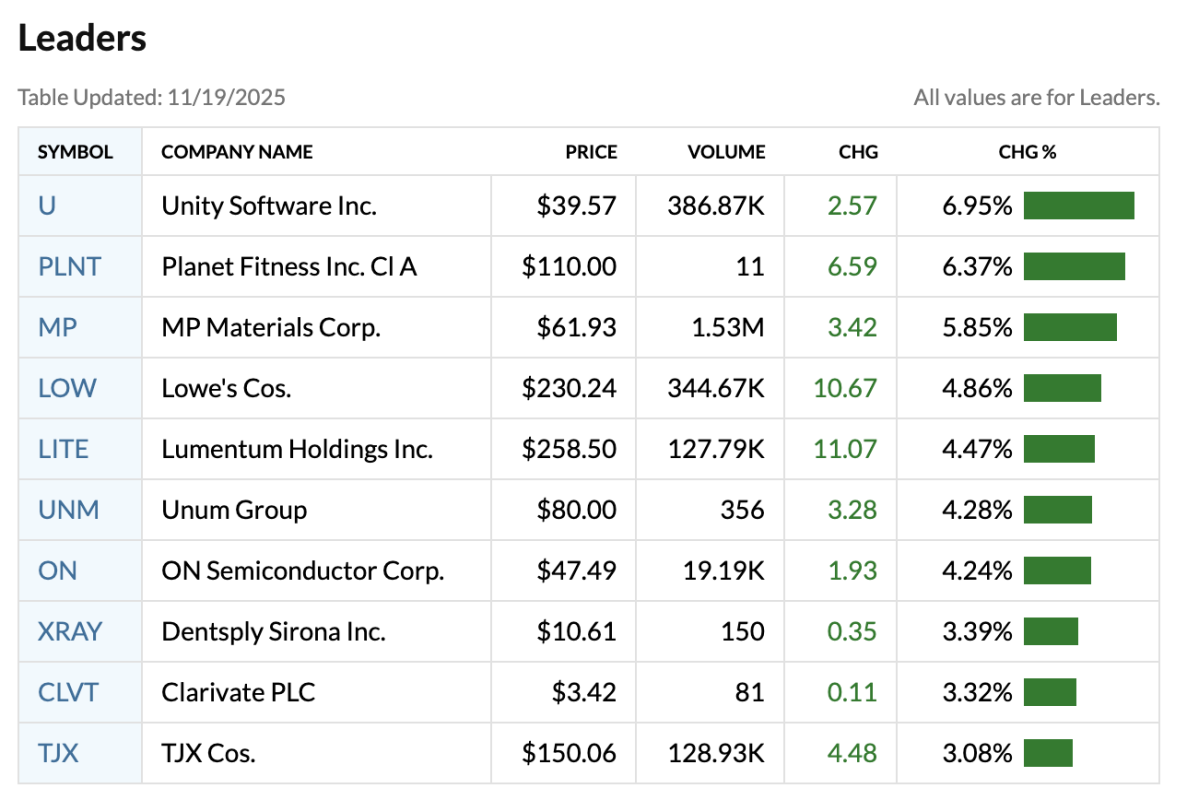The image size is (1187, 800).
Task: Open the TJX ticker symbol
Action: pyautogui.click(x=58, y=753)
